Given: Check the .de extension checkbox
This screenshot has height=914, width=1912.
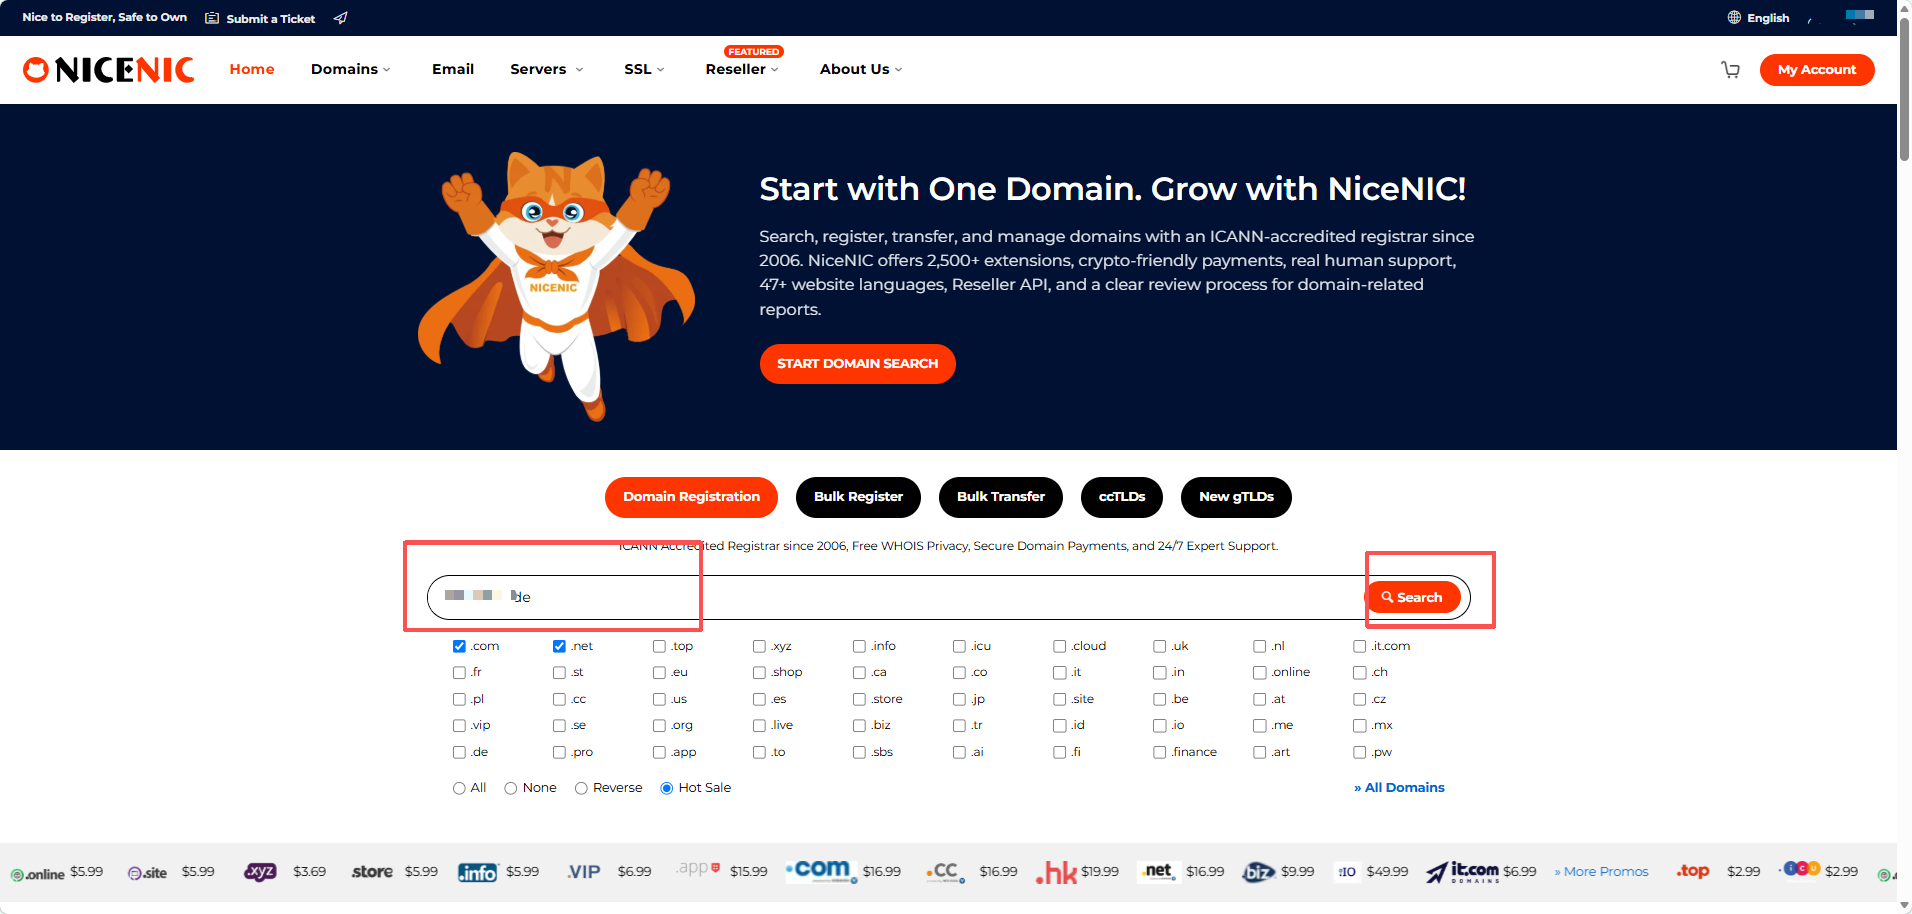Looking at the screenshot, I should [x=459, y=752].
